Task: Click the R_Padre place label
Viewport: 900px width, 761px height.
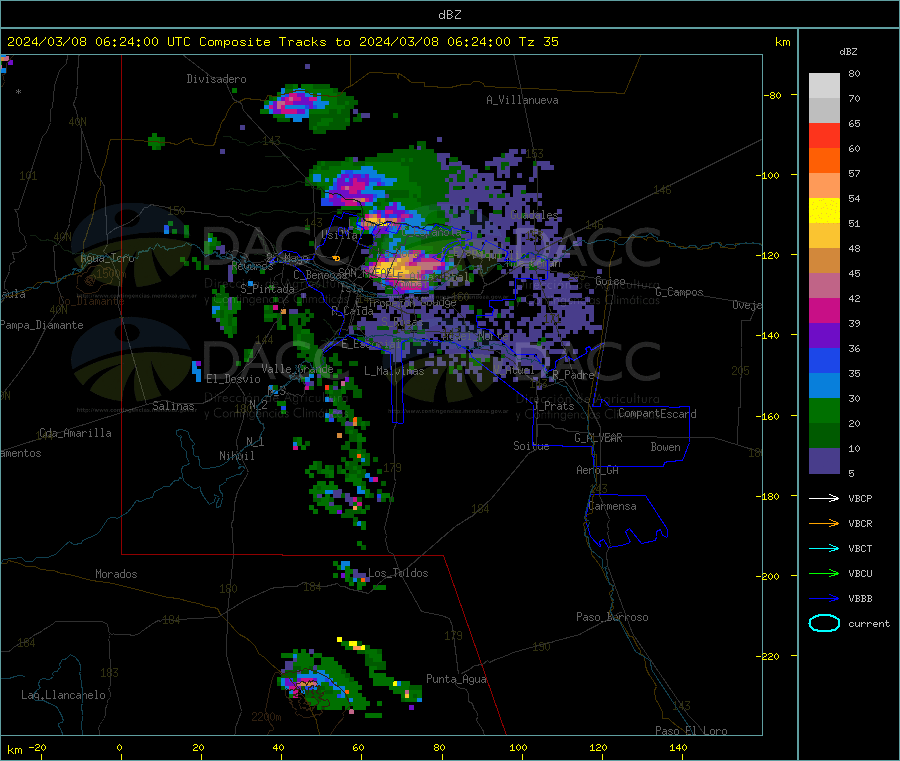Action: click(x=573, y=375)
